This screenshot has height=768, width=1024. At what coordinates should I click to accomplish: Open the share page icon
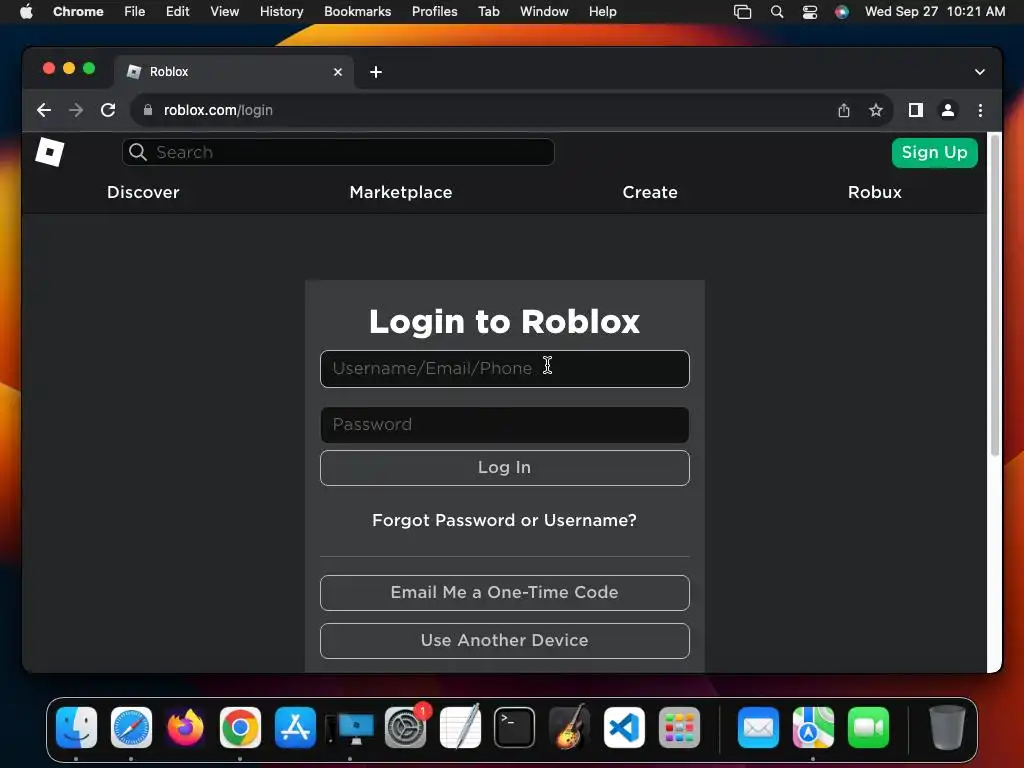point(844,110)
